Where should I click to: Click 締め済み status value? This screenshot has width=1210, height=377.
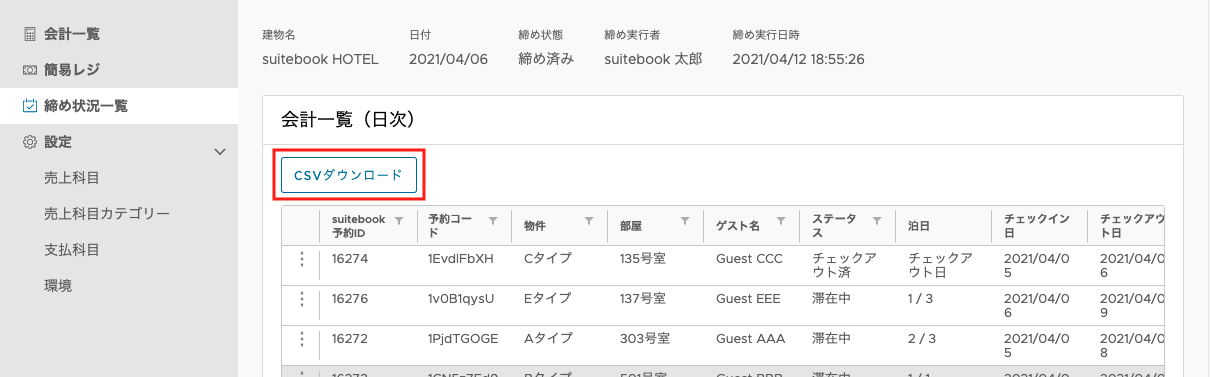(546, 59)
